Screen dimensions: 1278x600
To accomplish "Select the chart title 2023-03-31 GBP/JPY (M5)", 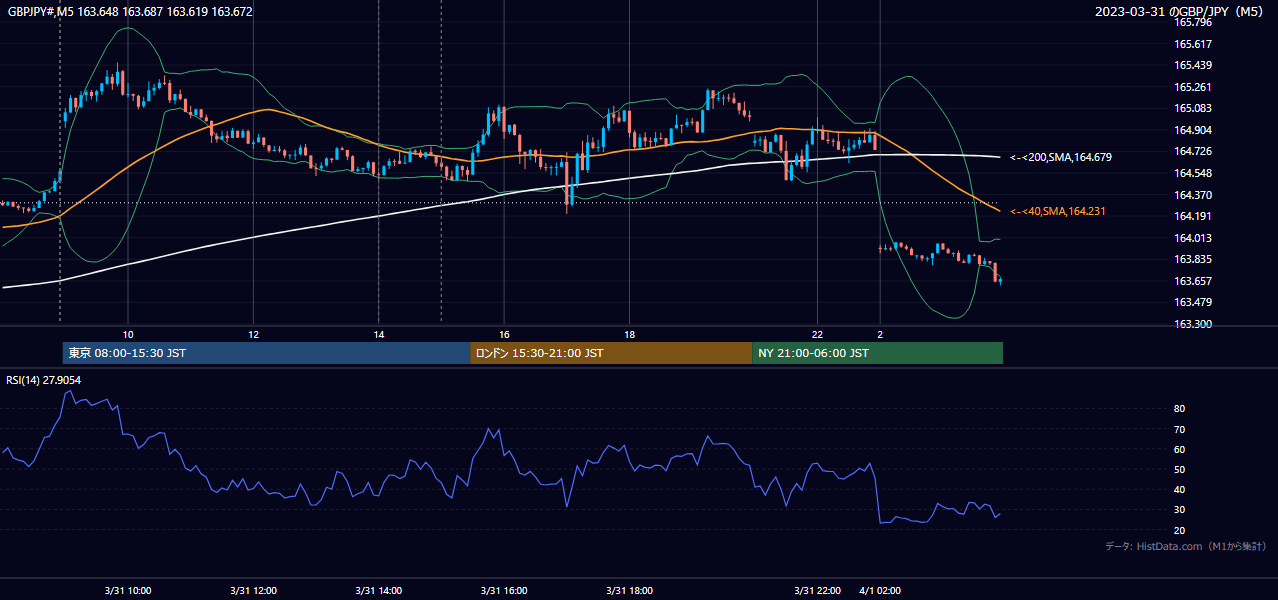I will coord(1181,12).
